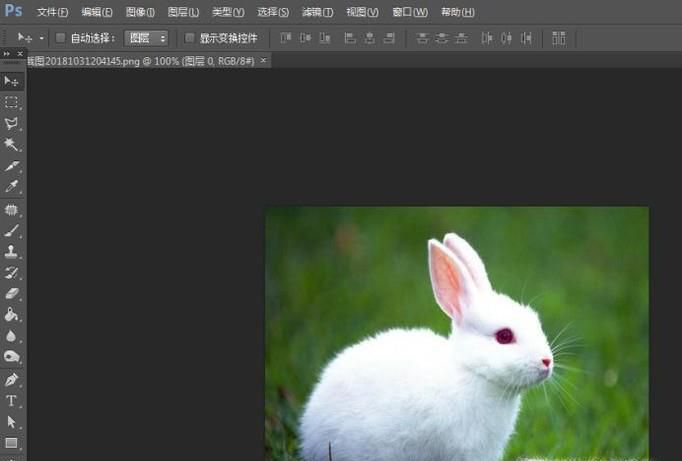Viewport: 682px width, 461px height.
Task: Click the white rabbit's red eye on canvas
Action: [504, 336]
